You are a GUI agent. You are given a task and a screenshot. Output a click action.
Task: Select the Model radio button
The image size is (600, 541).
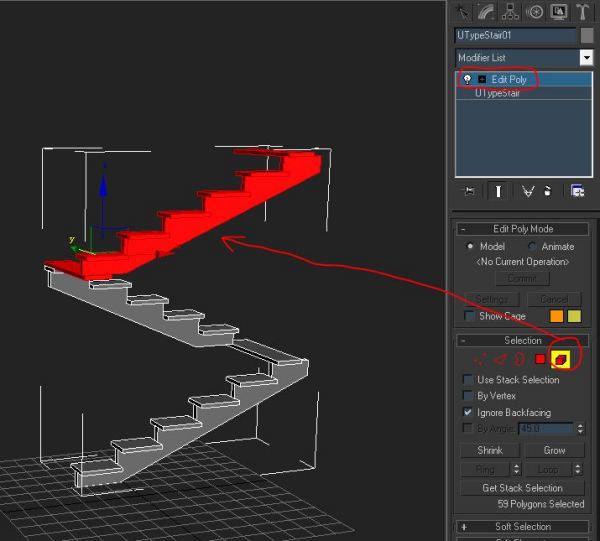point(470,246)
